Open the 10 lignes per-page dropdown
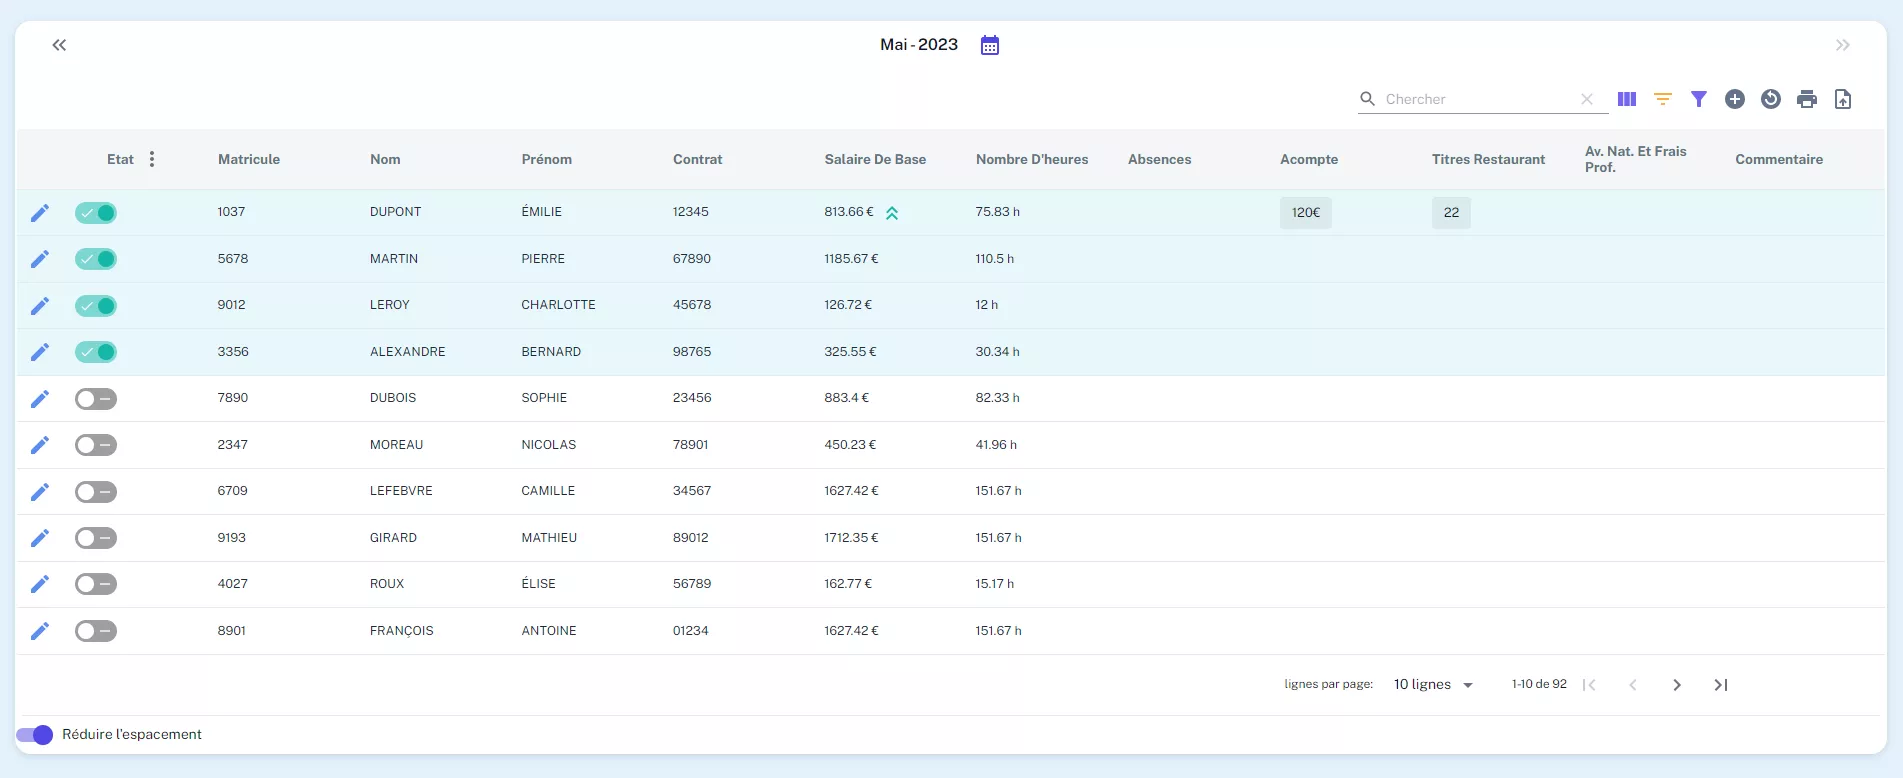 (1433, 685)
